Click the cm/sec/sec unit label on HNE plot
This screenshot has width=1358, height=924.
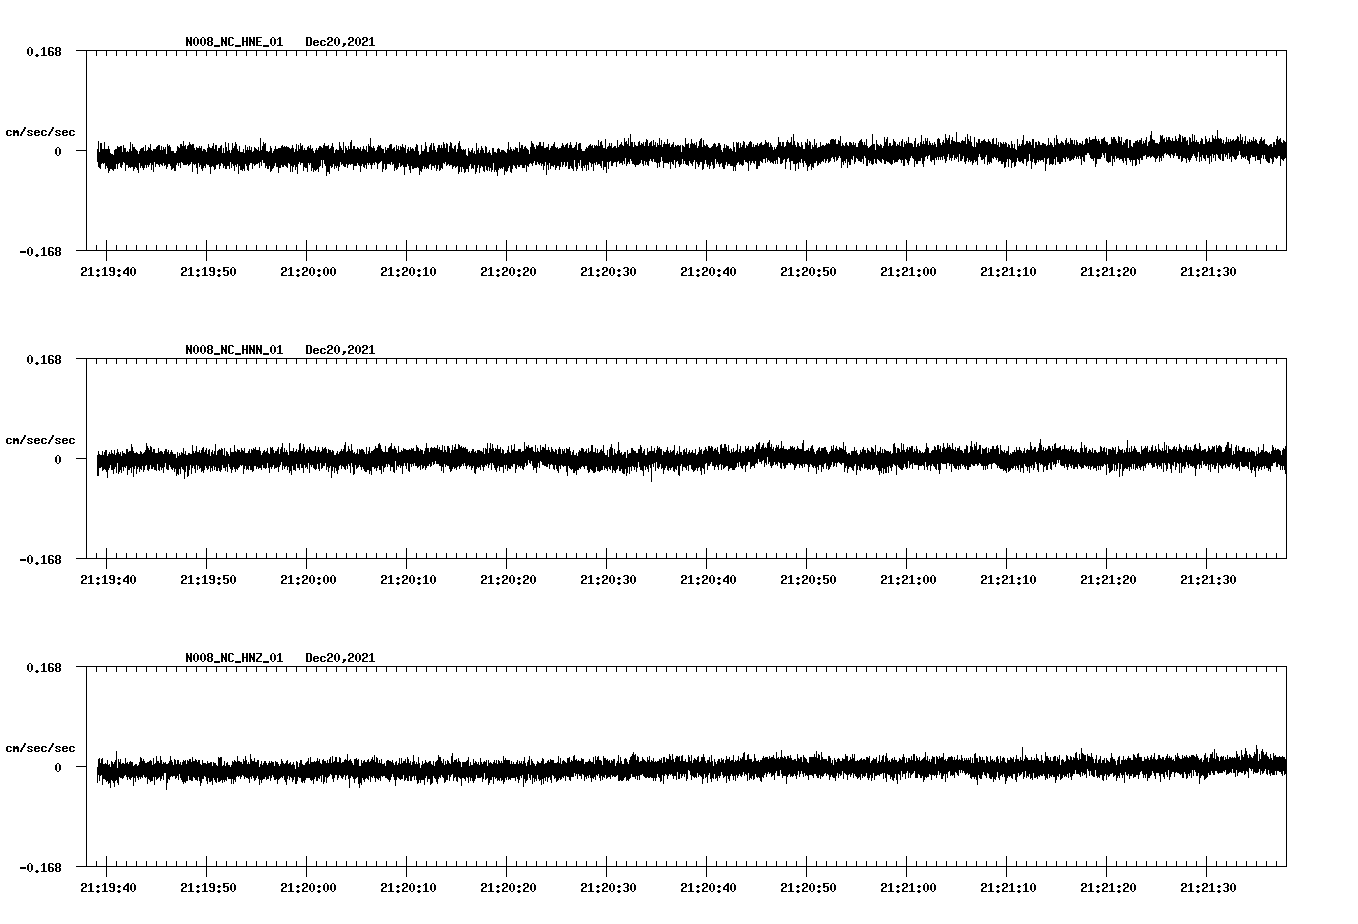[x=40, y=132]
